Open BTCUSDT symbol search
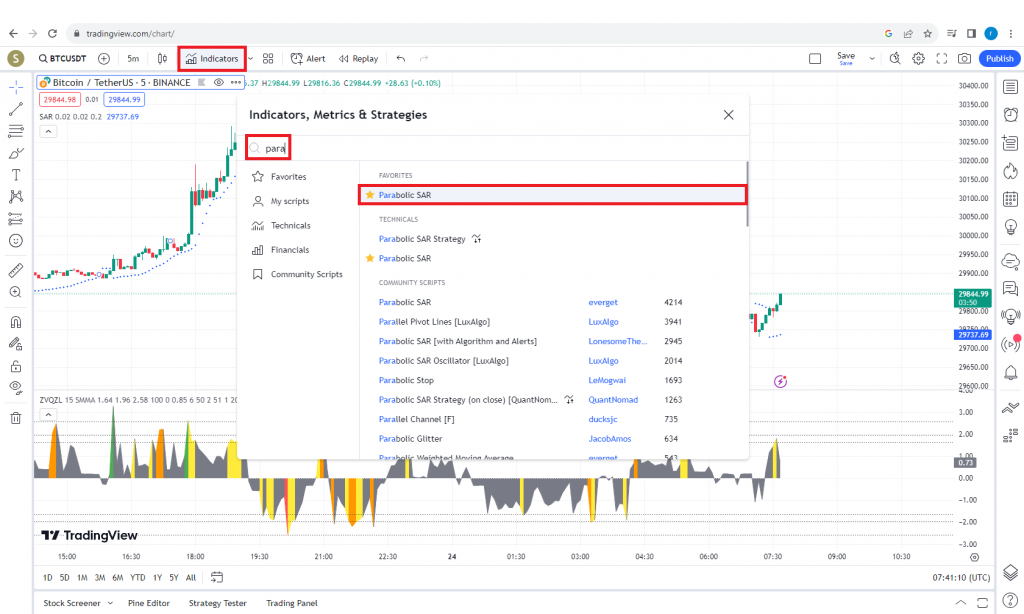 [62, 58]
